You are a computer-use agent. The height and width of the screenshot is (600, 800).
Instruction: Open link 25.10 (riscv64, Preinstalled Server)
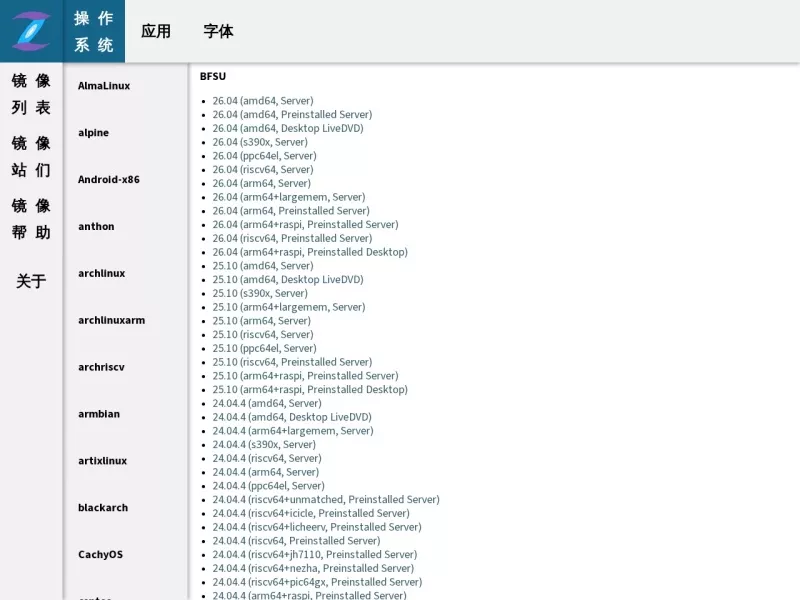[x=292, y=363]
